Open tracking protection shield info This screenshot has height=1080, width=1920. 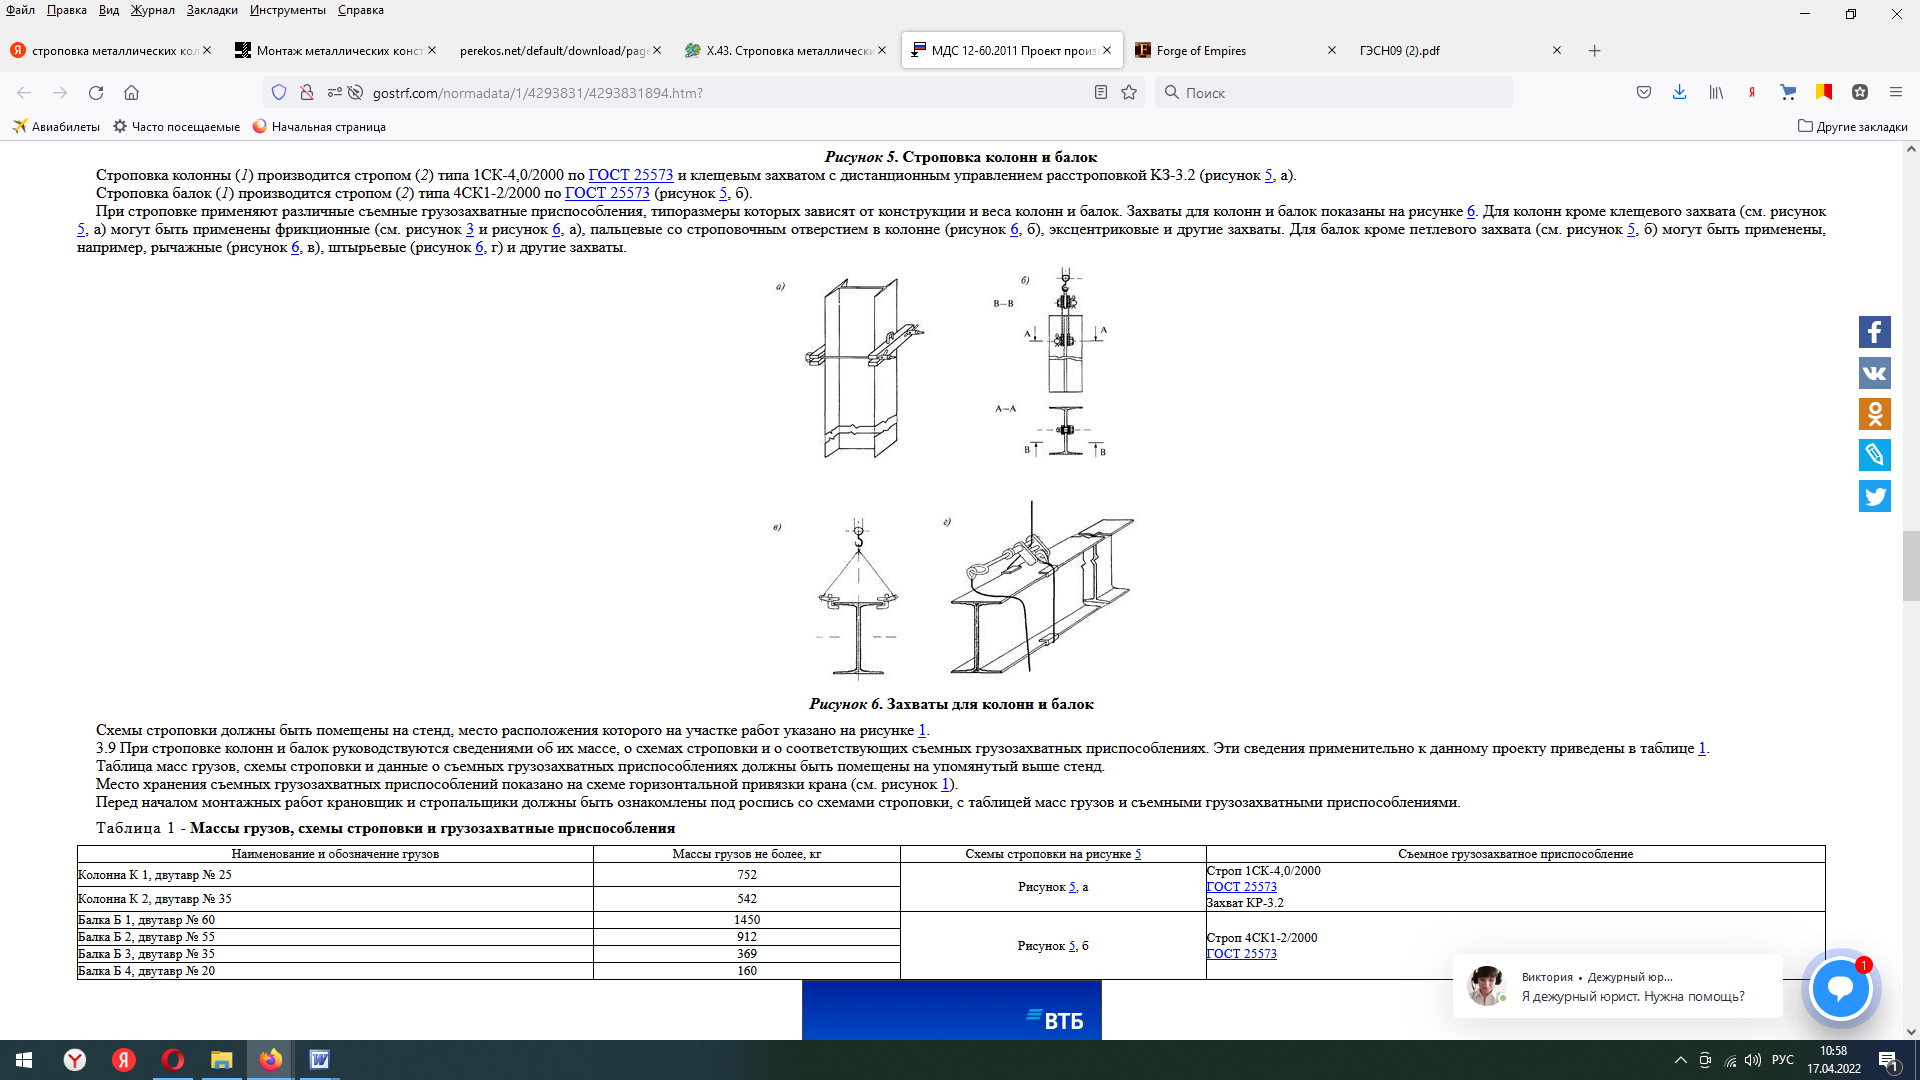(279, 92)
